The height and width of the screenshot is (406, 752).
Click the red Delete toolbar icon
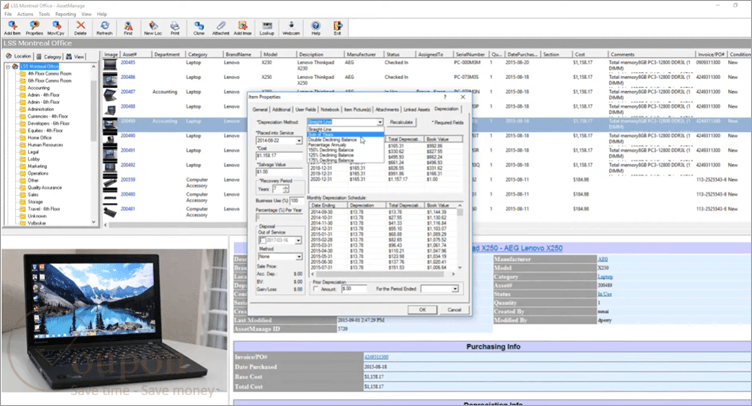point(81,28)
